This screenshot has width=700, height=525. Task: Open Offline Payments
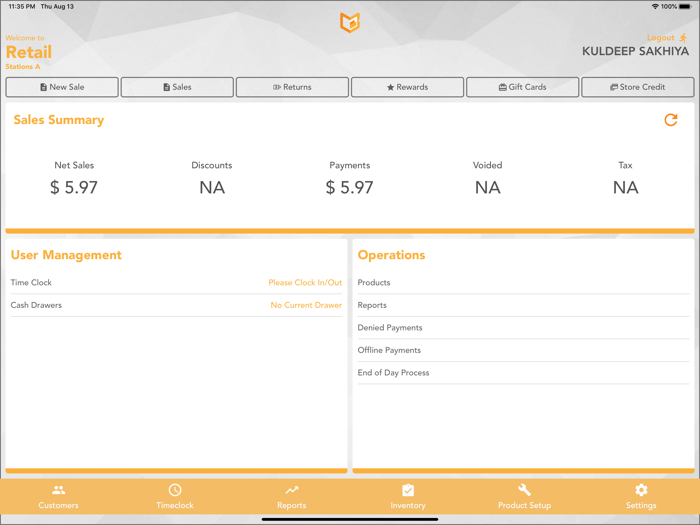(x=523, y=350)
